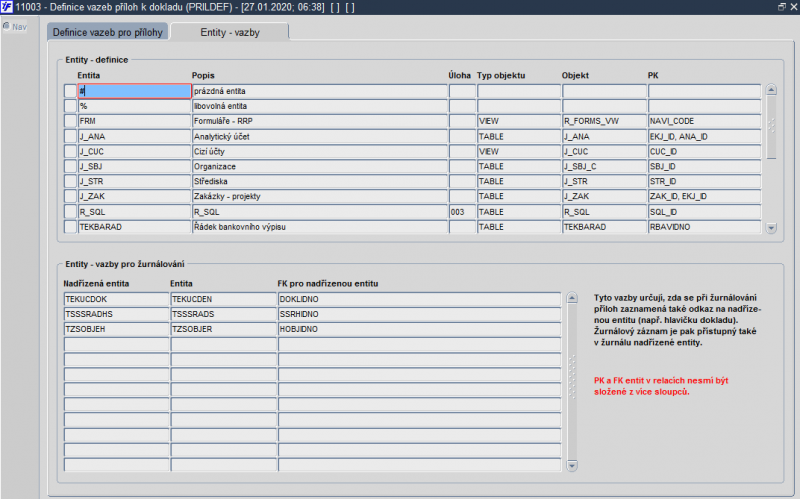The image size is (800, 499).
Task: Click the TEKUCDEN entity field
Action: point(223,299)
